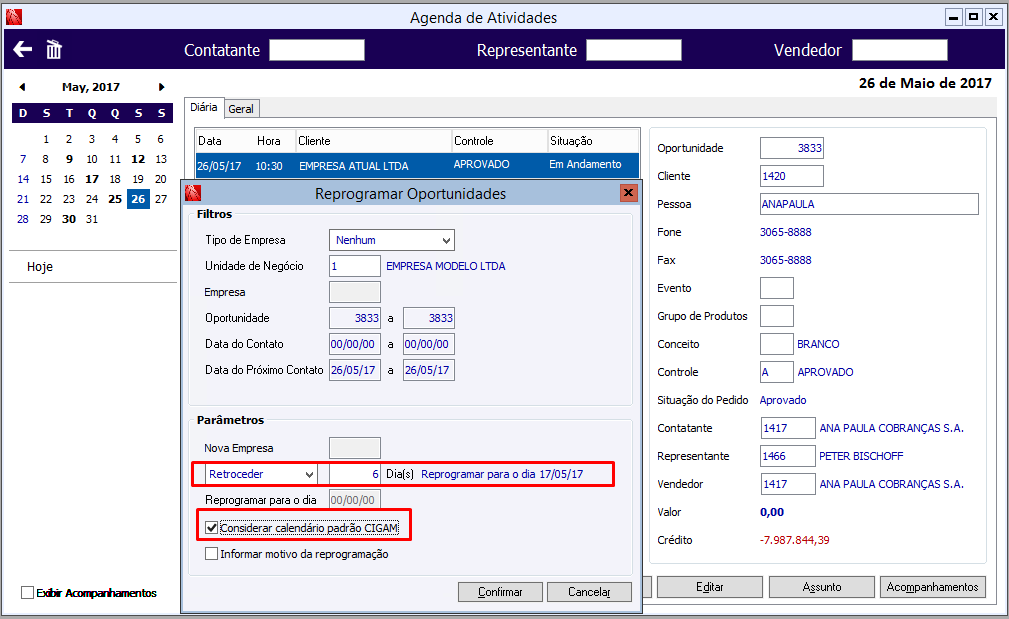Go to next month in calendar
Viewport: 1009px width, 619px height.
pyautogui.click(x=162, y=87)
